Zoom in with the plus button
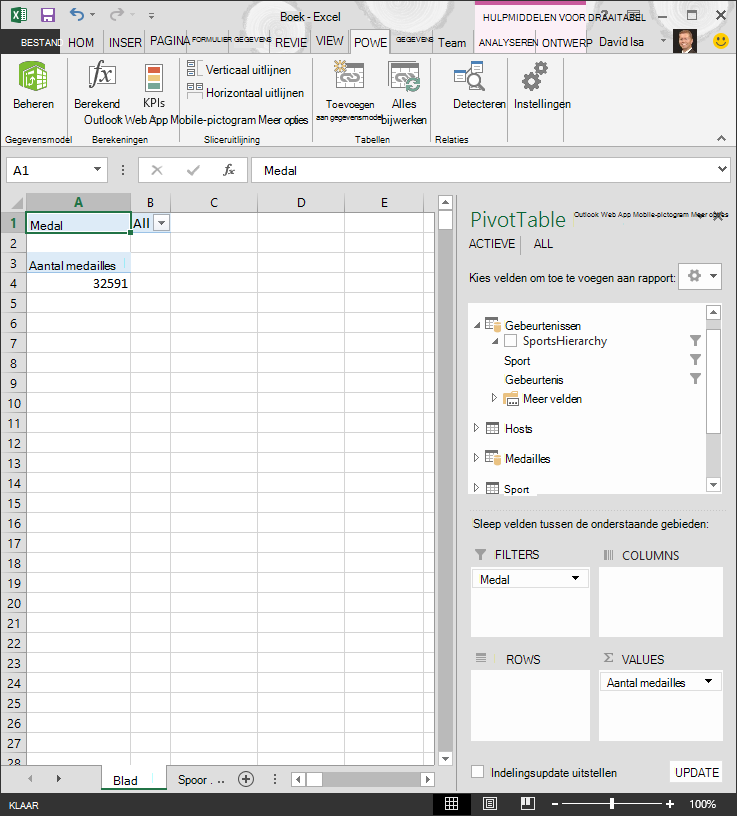 [x=670, y=804]
